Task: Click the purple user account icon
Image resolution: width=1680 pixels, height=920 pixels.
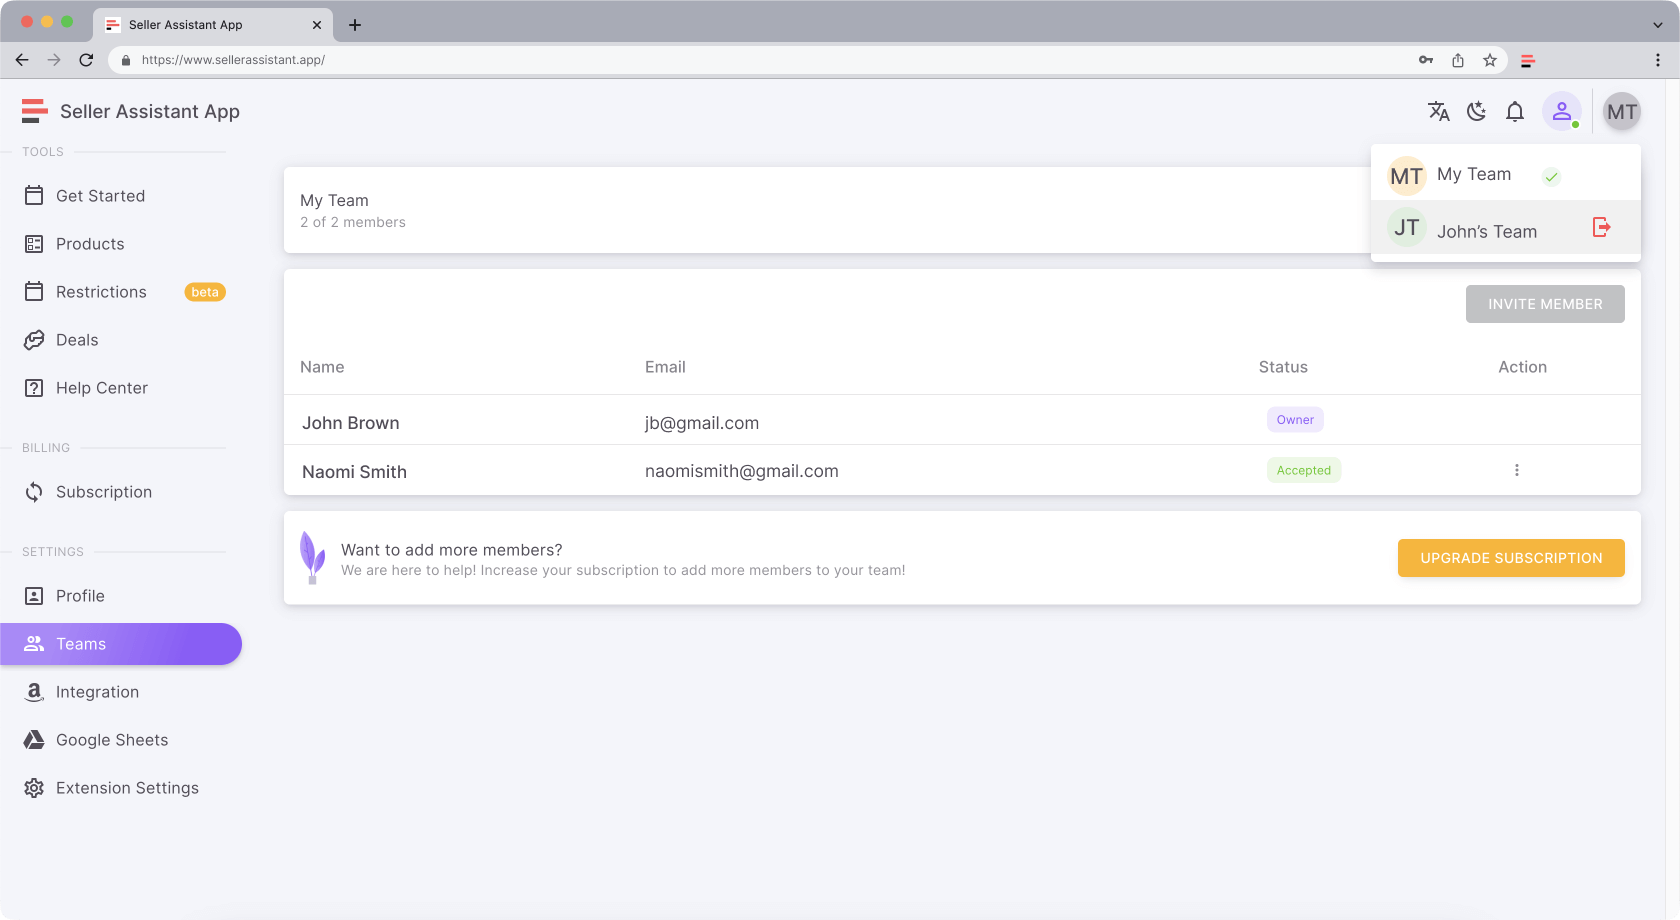Action: click(1561, 112)
